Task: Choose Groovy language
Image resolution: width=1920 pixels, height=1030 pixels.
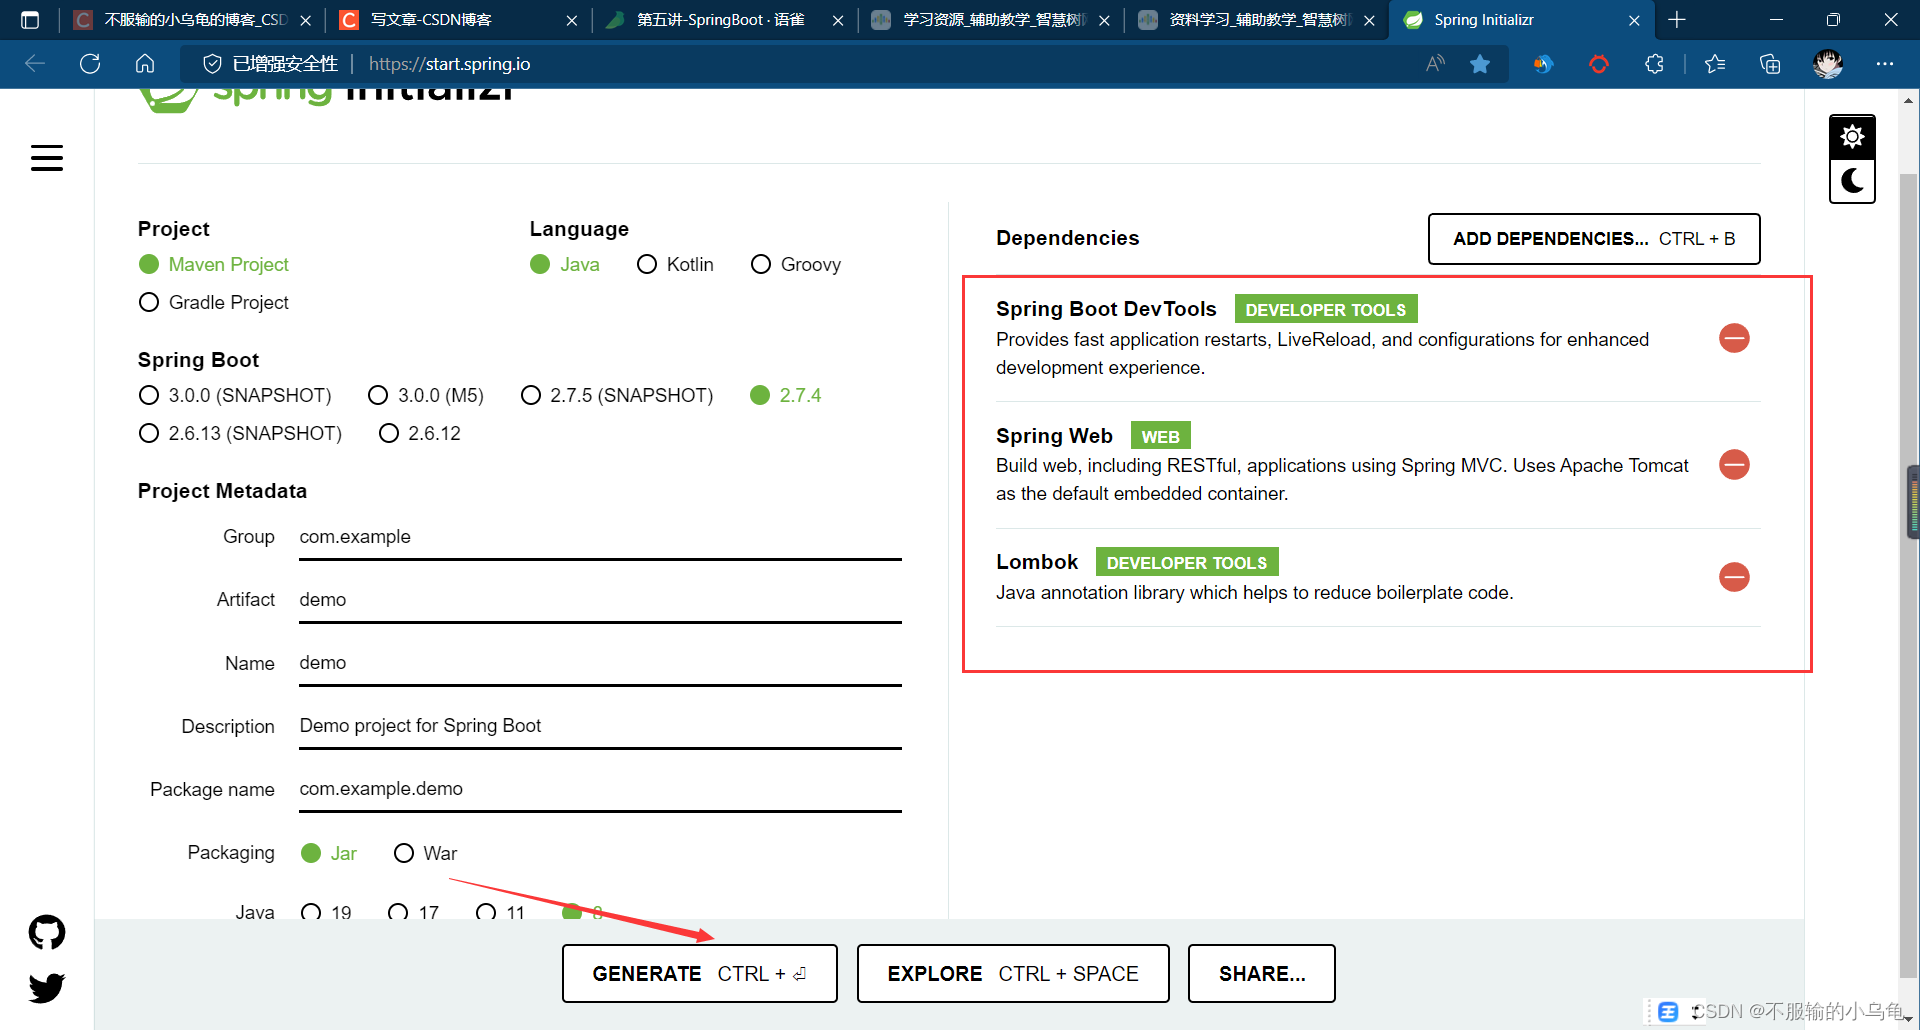Action: (796, 264)
